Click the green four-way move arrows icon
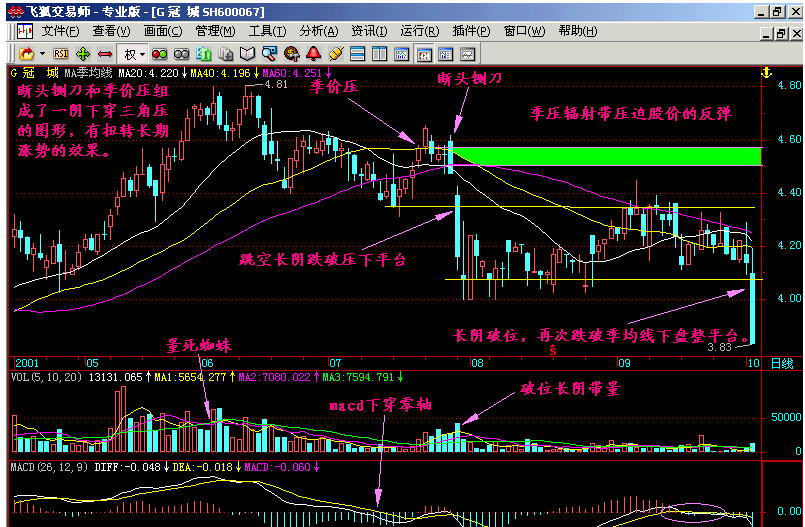 pos(83,54)
